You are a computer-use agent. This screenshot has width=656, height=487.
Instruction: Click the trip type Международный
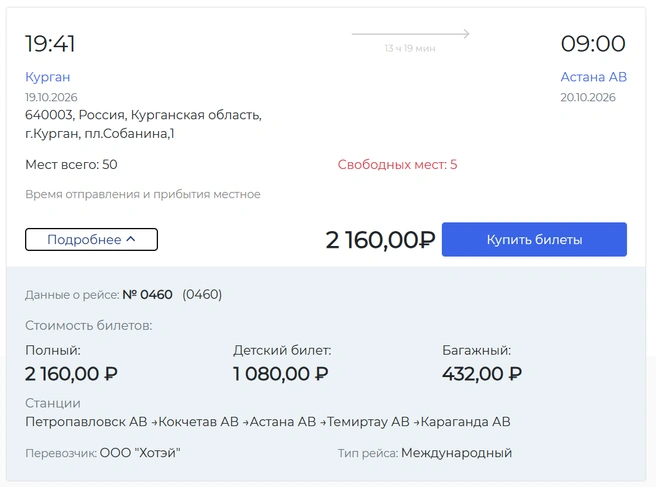point(456,453)
